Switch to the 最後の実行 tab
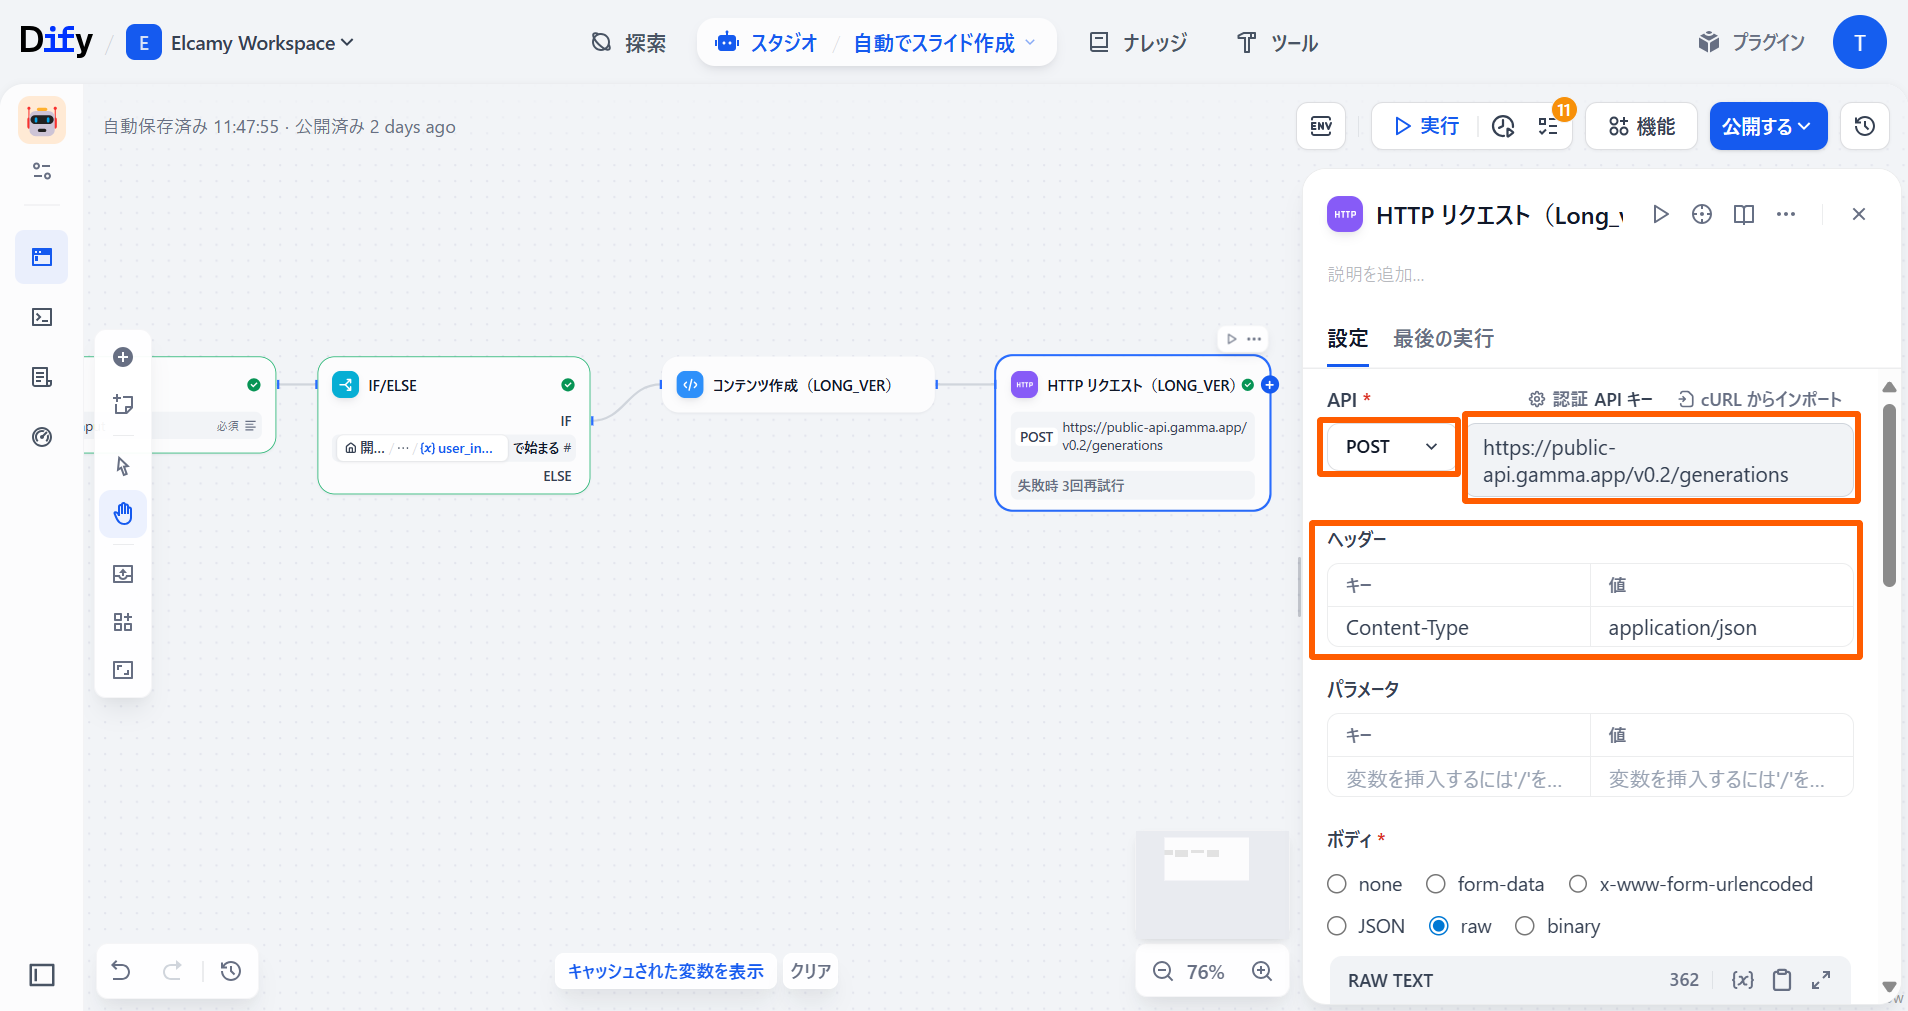1908x1011 pixels. tap(1443, 339)
